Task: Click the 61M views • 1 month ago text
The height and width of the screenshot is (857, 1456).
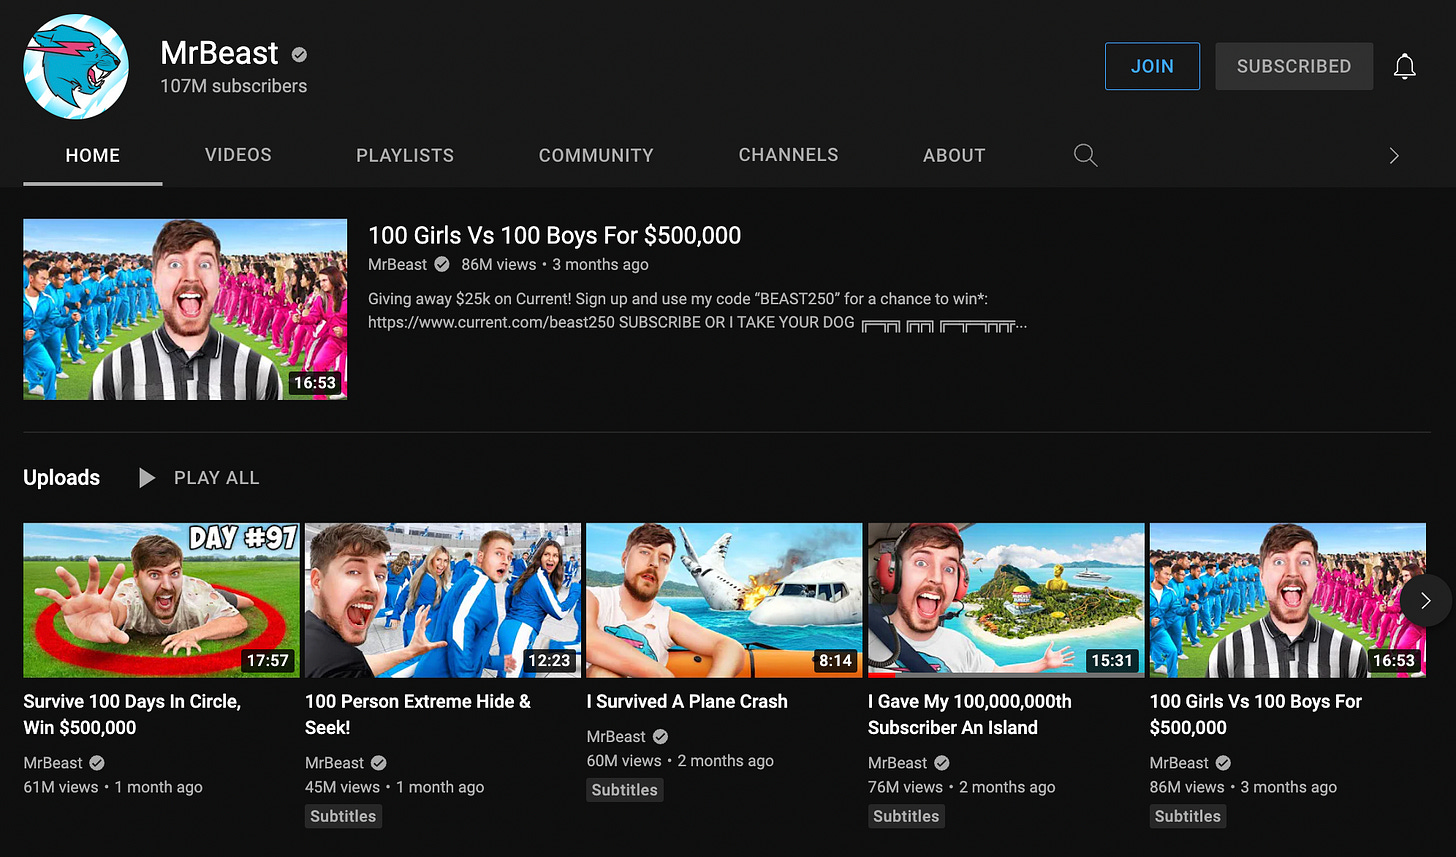Action: (113, 787)
